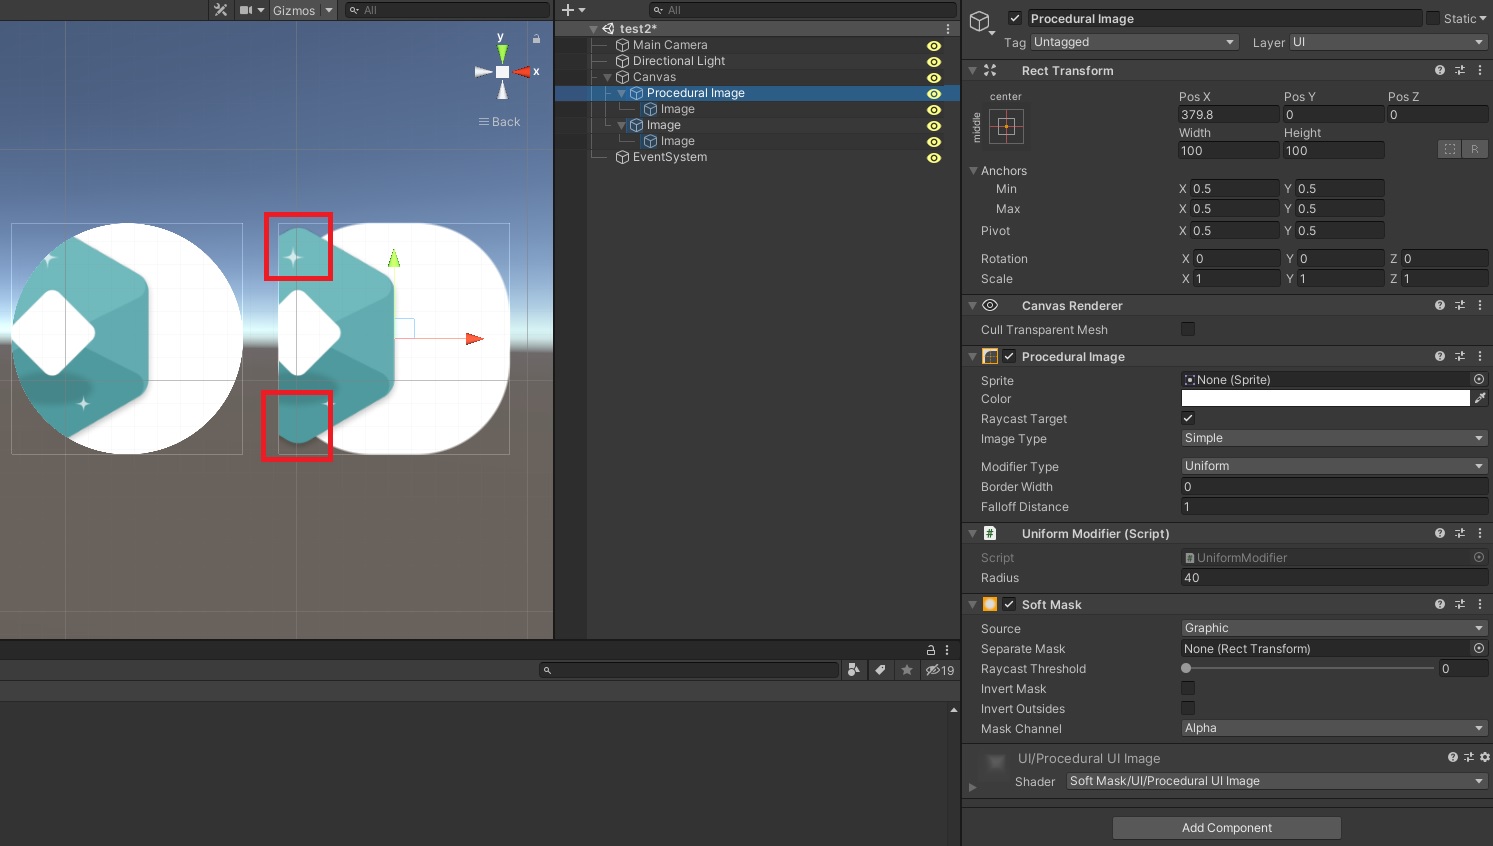Click the help icon on the Soft Mask component

pyautogui.click(x=1440, y=604)
